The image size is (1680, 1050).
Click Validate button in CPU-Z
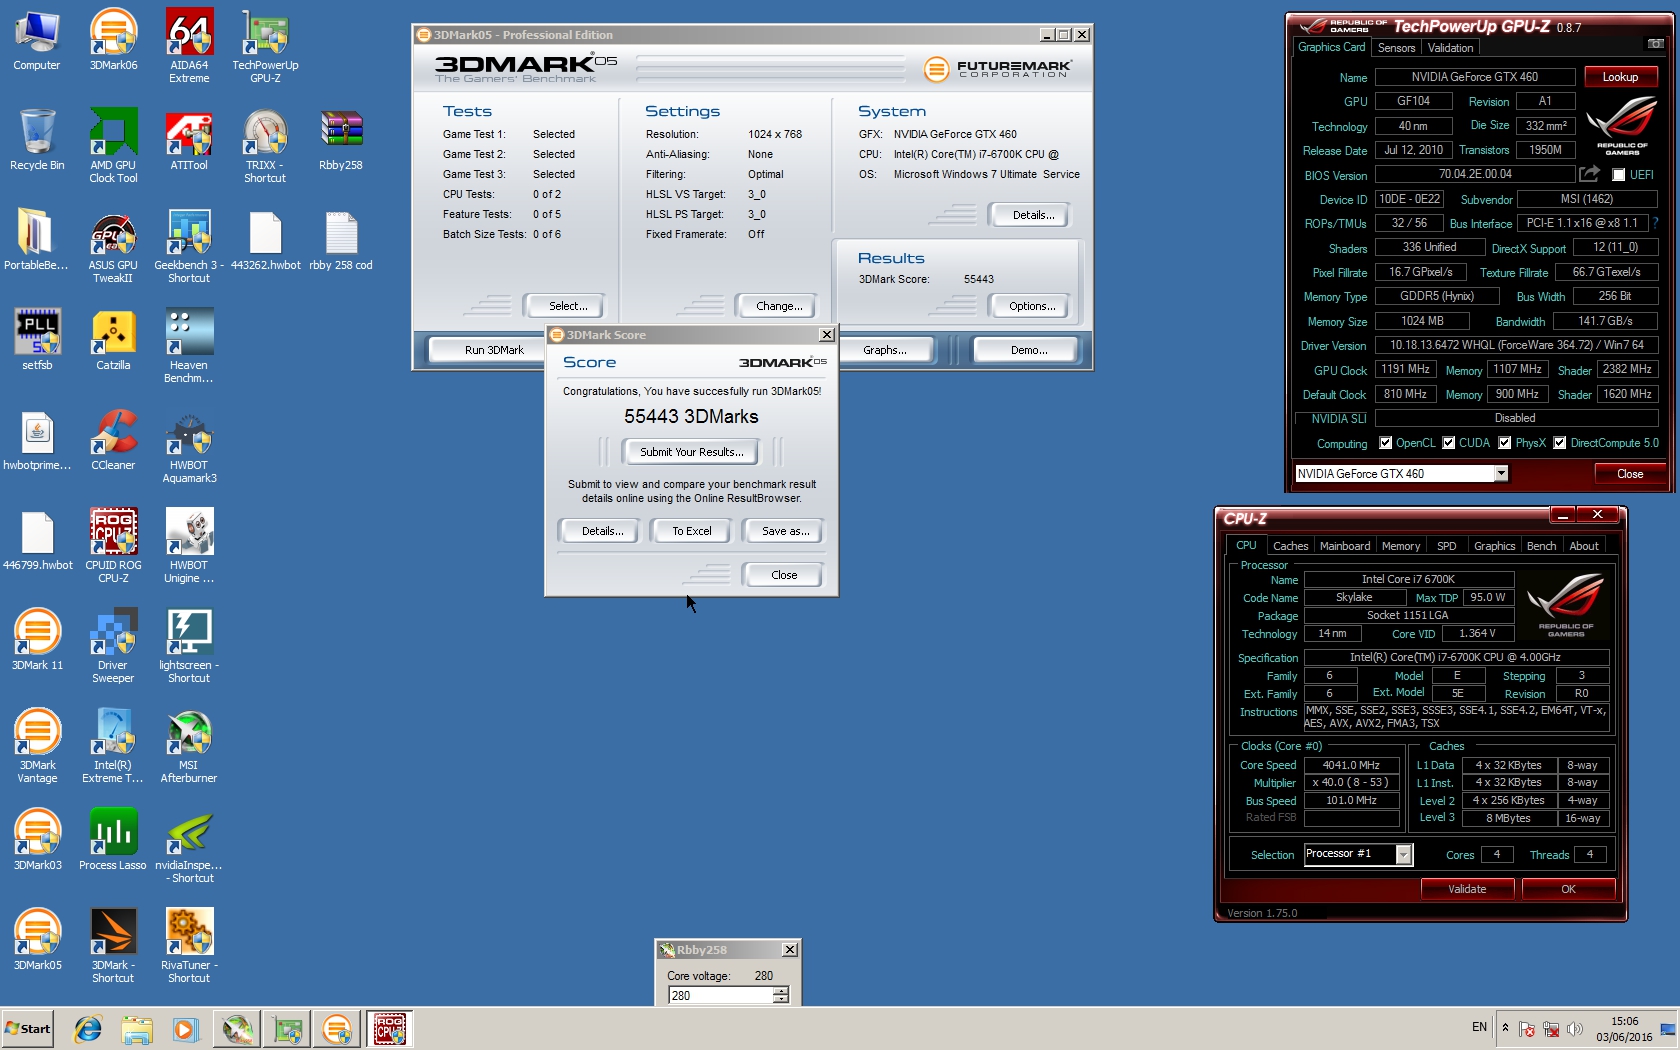click(1467, 889)
